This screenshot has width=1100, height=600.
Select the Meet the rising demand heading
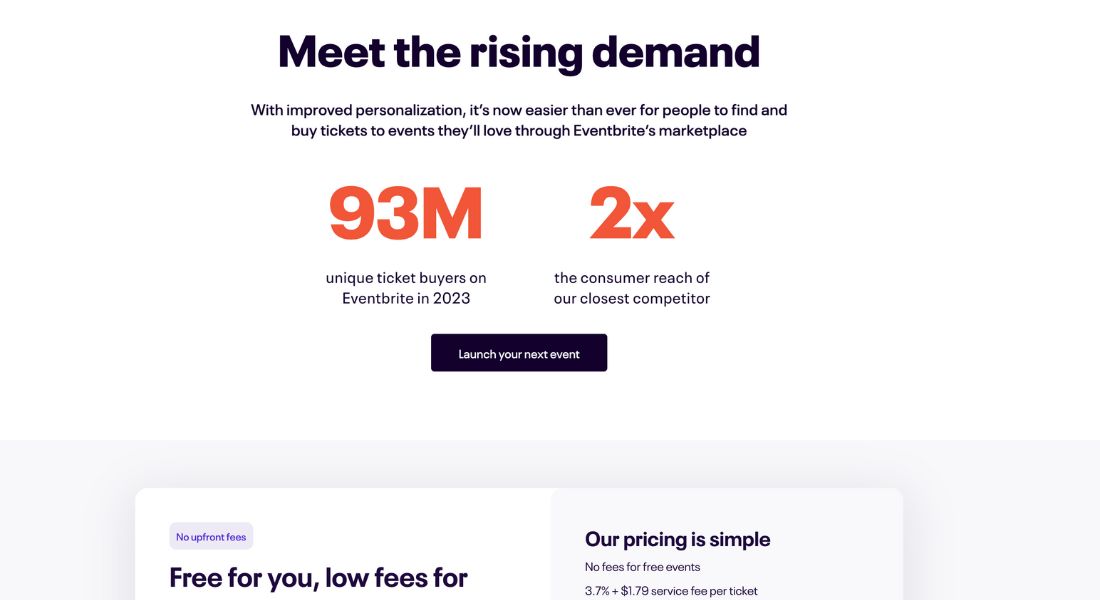pyautogui.click(x=518, y=52)
